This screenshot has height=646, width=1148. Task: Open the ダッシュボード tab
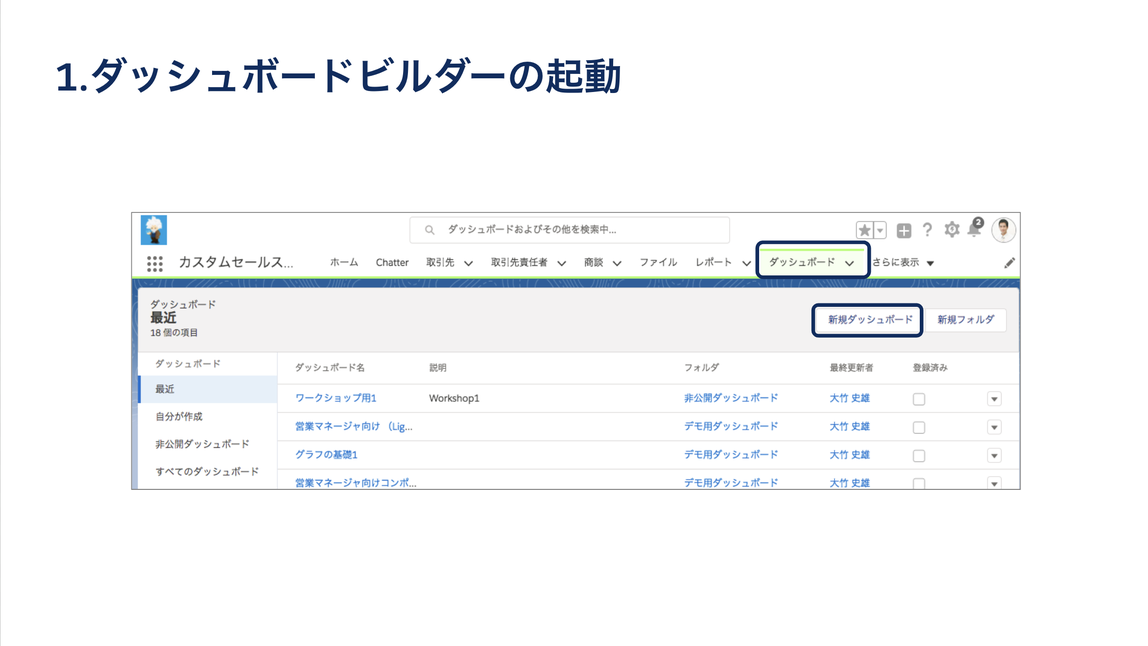(x=802, y=262)
